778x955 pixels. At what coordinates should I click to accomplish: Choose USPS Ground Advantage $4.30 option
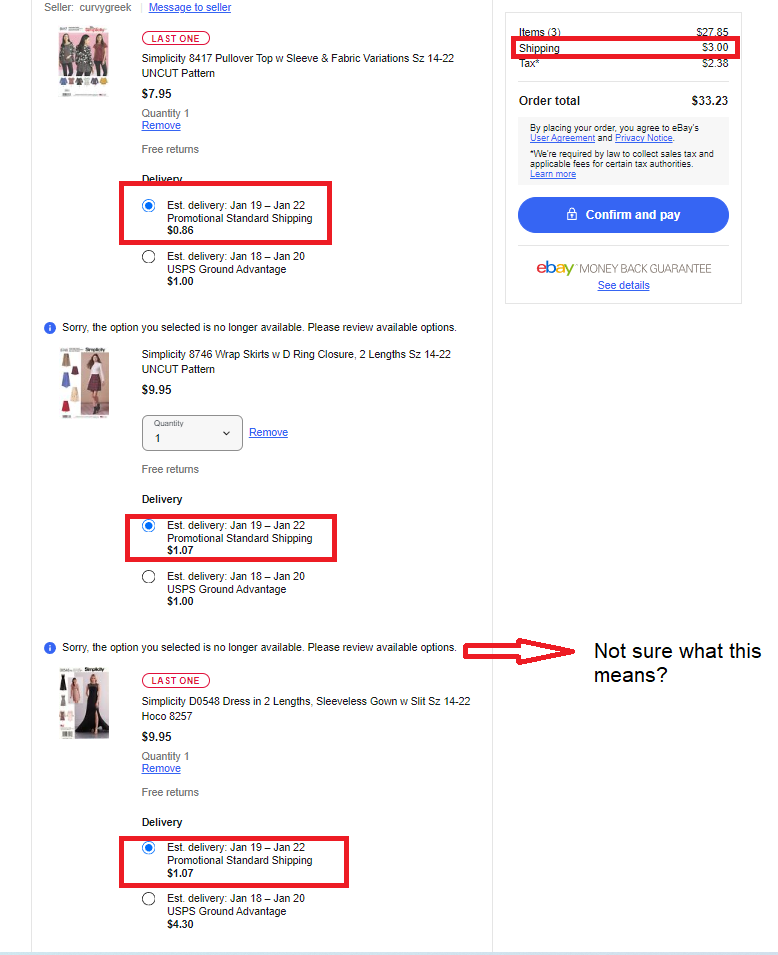[x=149, y=898]
